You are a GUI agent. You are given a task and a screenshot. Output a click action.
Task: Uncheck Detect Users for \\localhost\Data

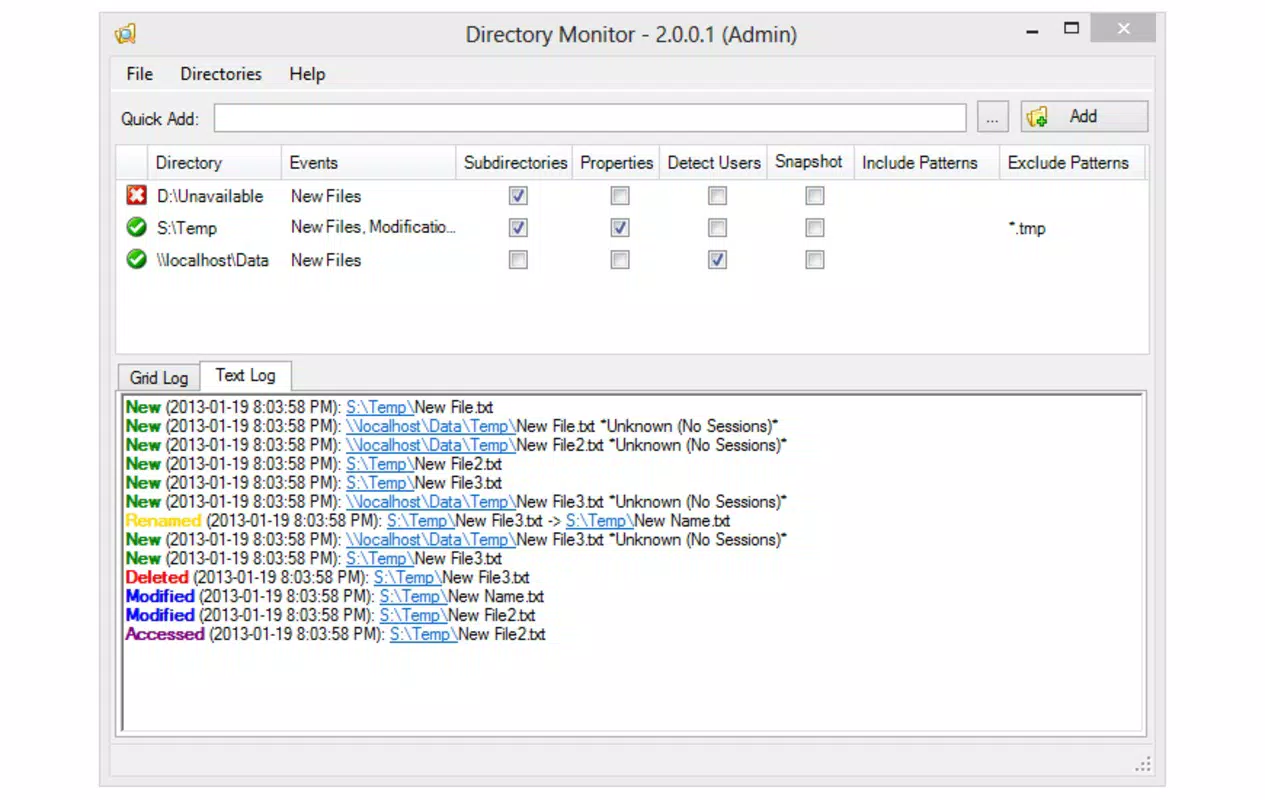pyautogui.click(x=717, y=260)
